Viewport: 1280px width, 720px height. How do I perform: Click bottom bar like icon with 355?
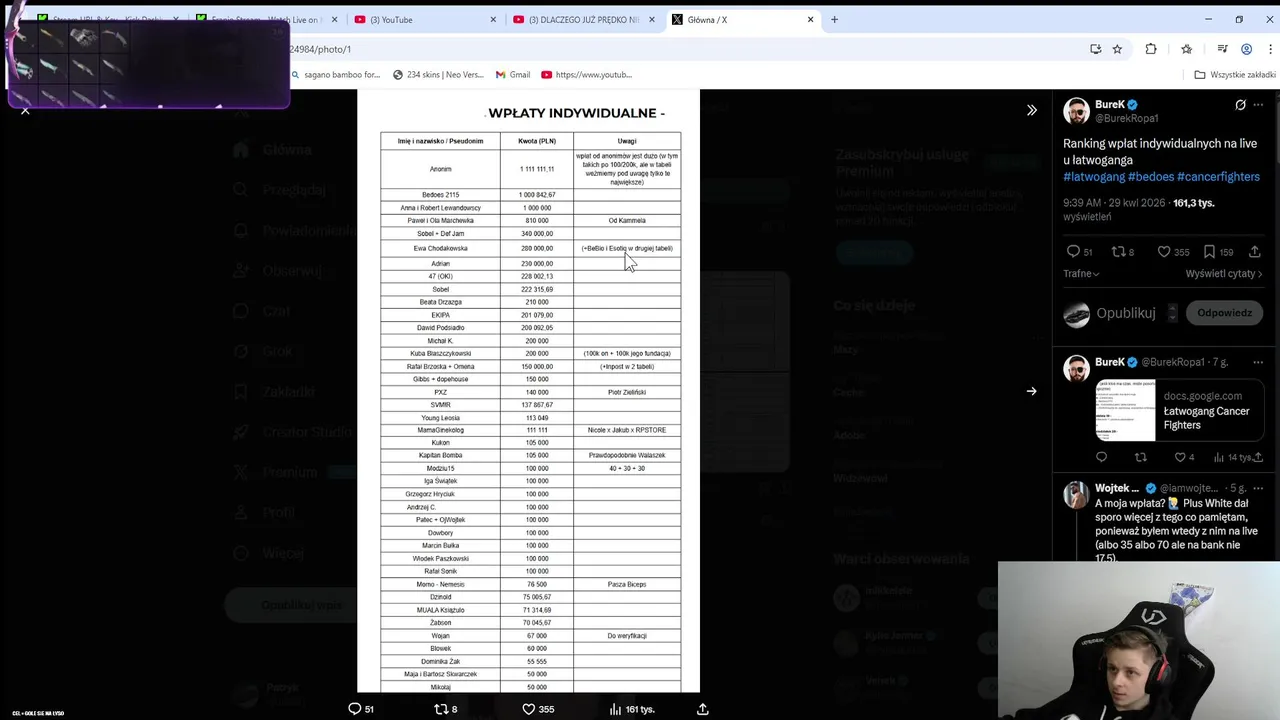(x=529, y=709)
